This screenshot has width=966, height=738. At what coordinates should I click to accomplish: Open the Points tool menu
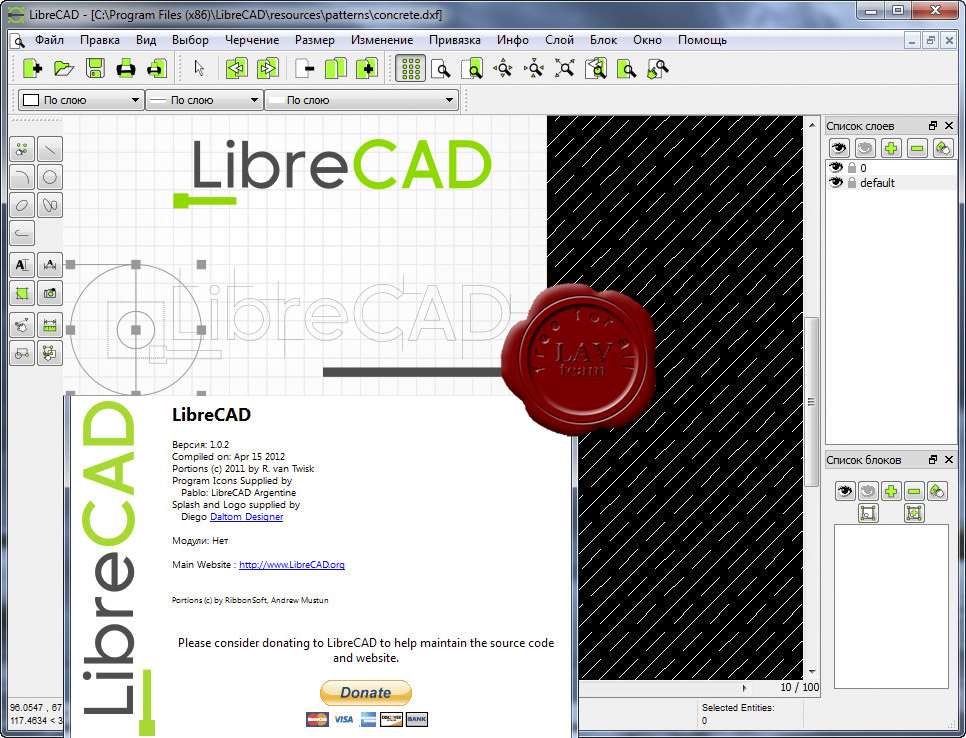(x=22, y=150)
